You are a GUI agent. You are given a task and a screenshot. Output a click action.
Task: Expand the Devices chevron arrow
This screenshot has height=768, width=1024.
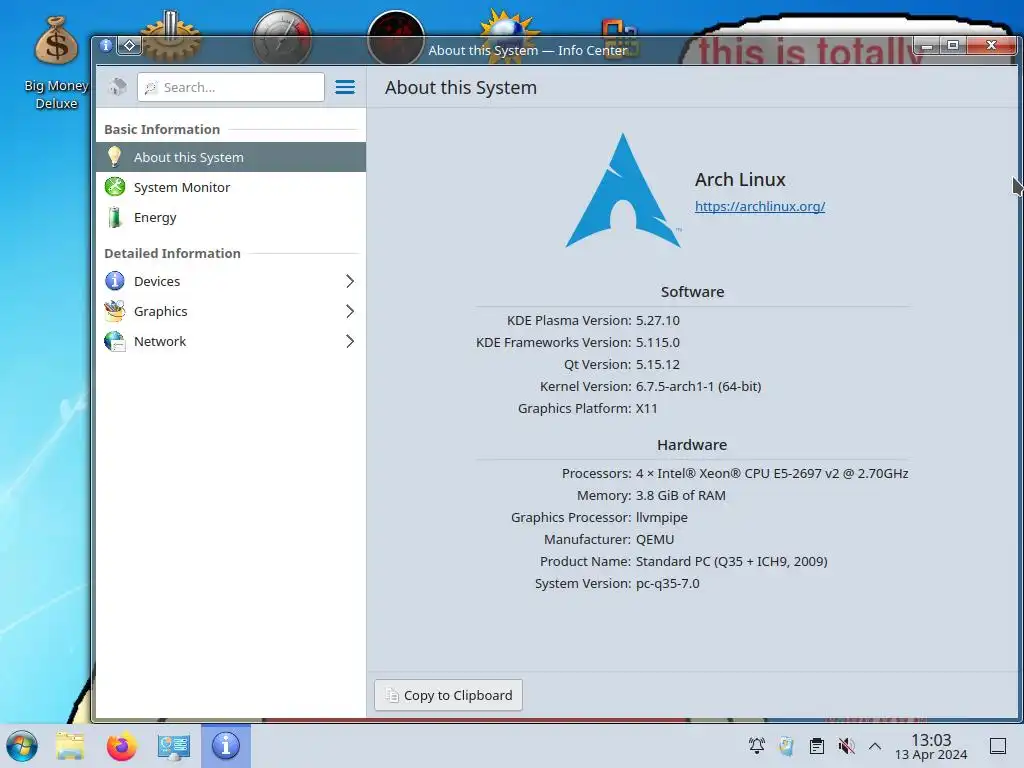point(350,281)
